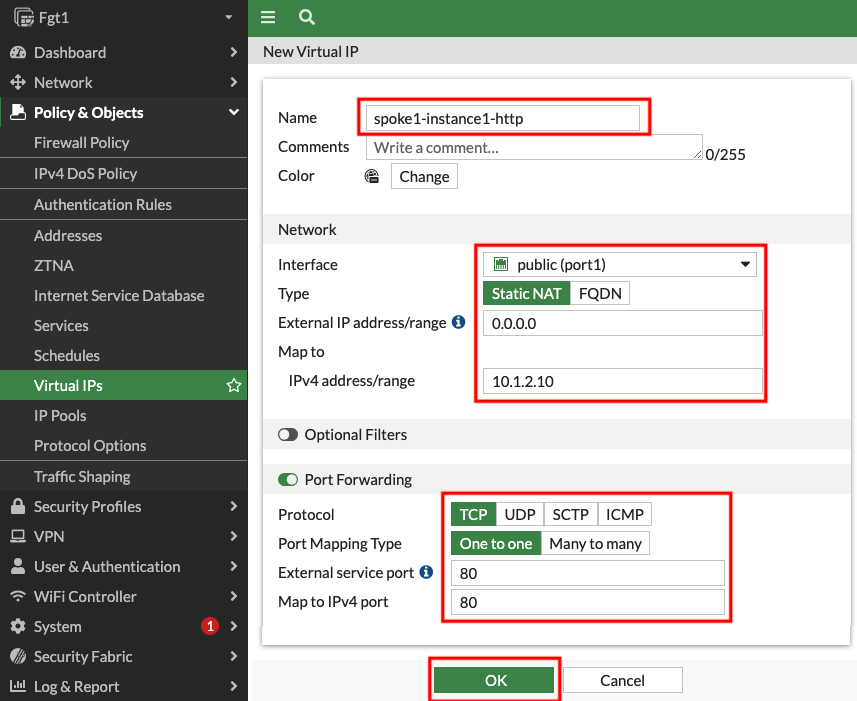The image size is (857, 701).
Task: Click the search magnifier icon
Action: [x=307, y=17]
